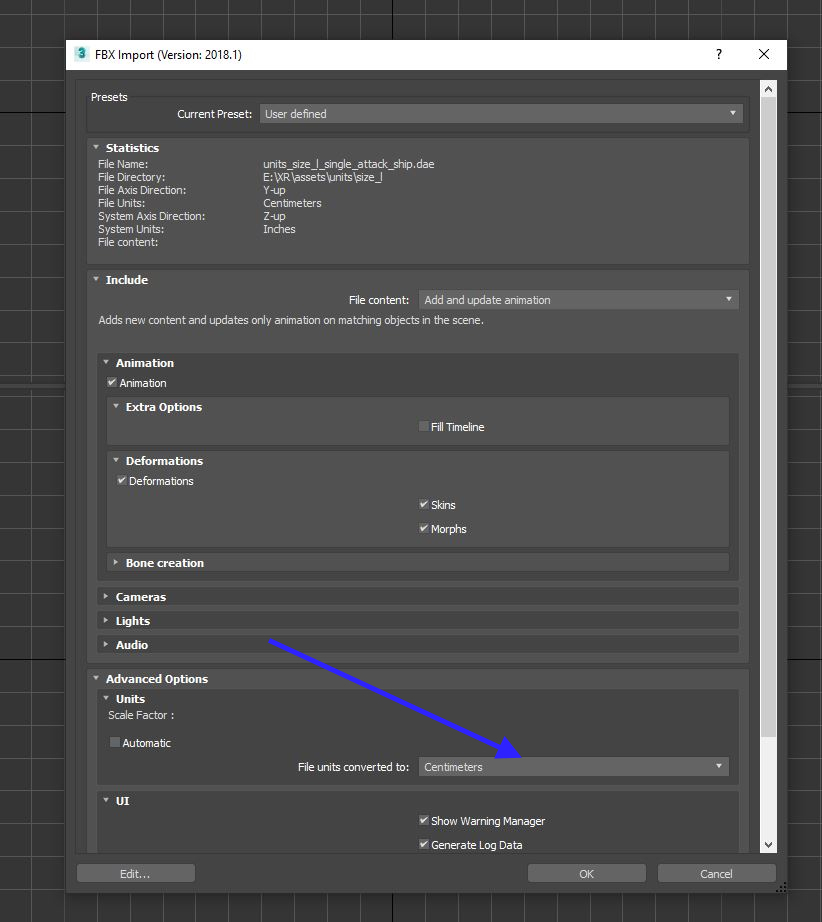822x922 pixels.
Task: Open the File content dropdown
Action: [578, 300]
